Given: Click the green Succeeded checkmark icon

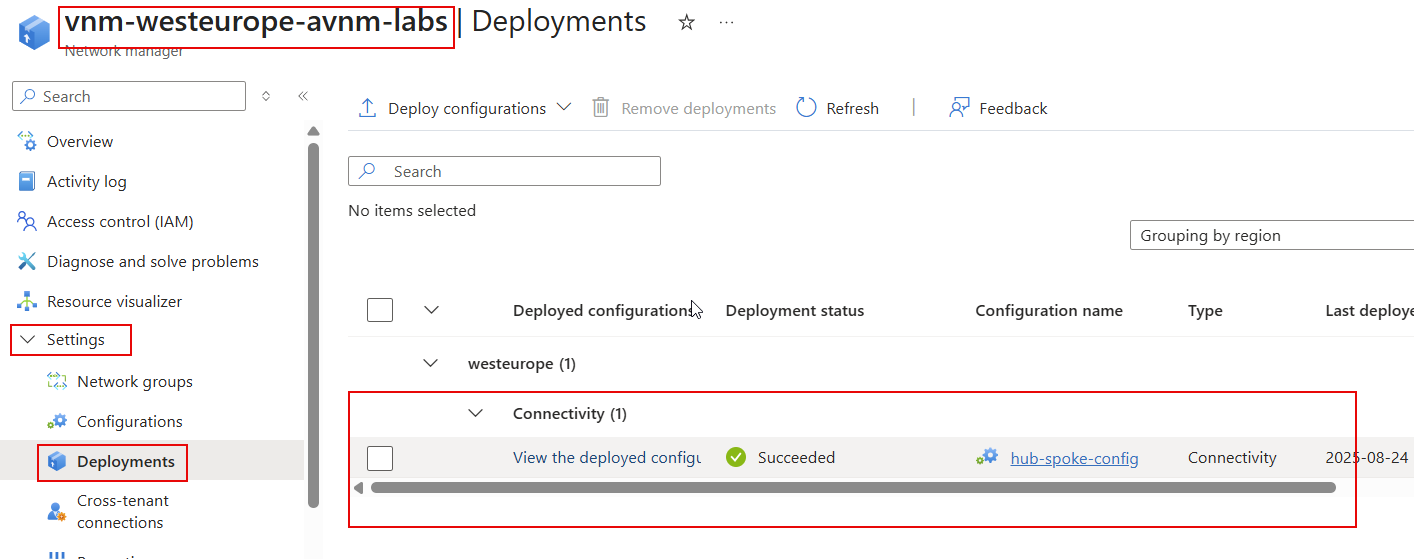Looking at the screenshot, I should pos(736,458).
